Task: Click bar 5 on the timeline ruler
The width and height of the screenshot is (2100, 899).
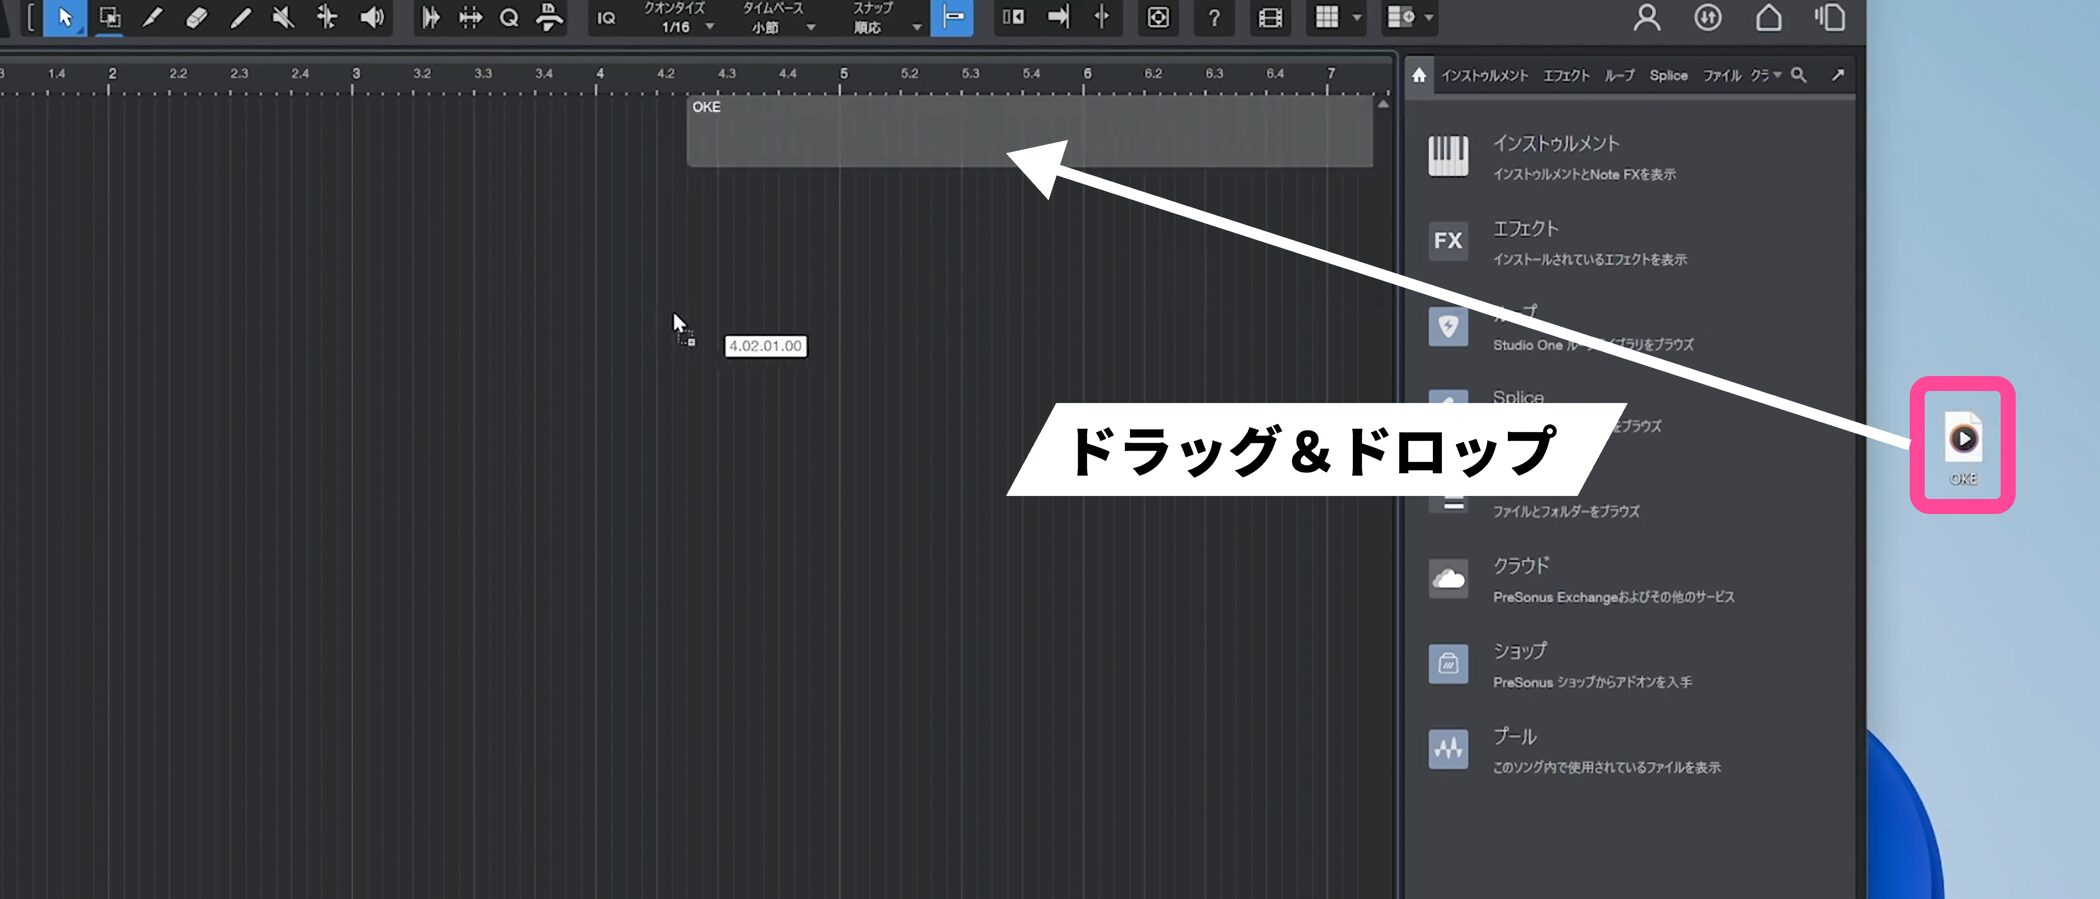Action: [844, 75]
